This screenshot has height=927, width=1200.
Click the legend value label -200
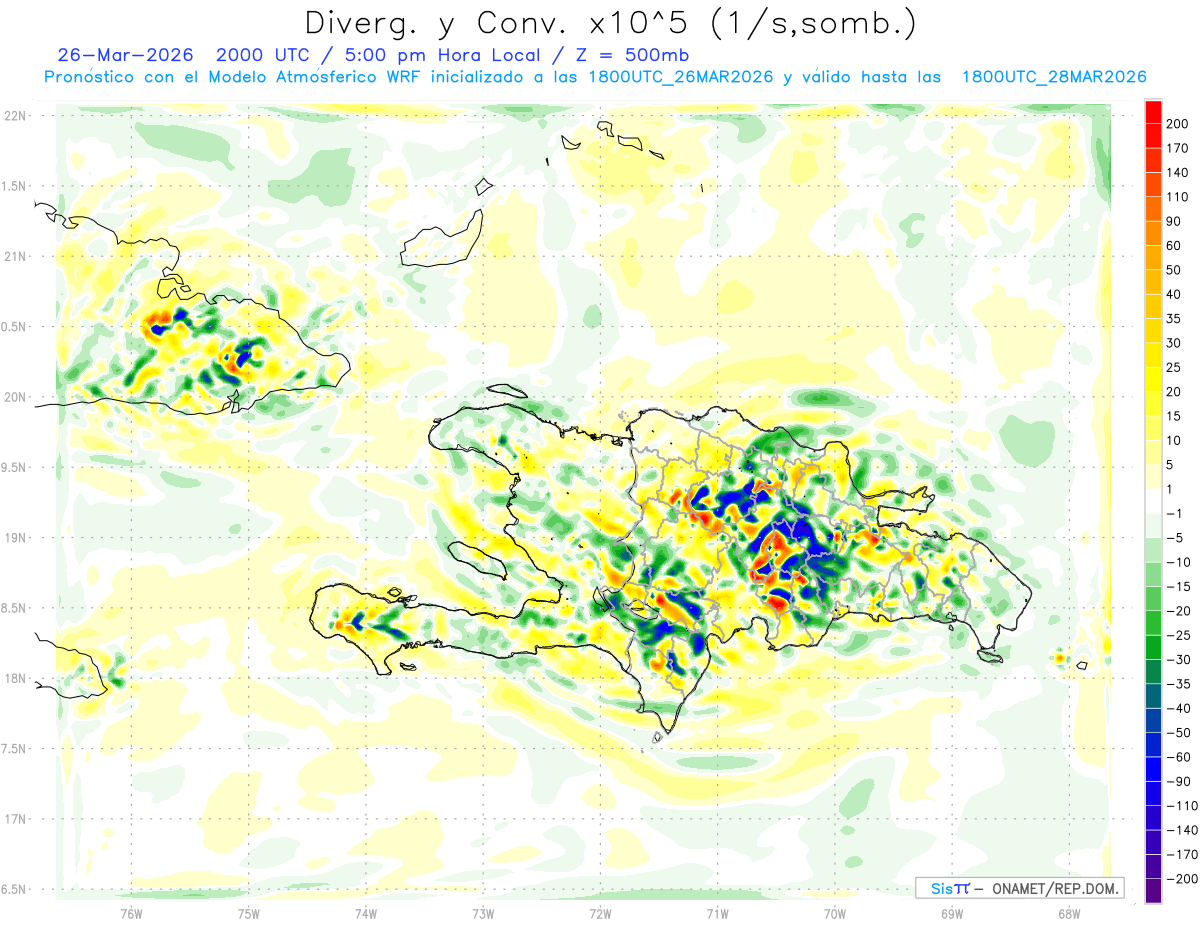click(x=1178, y=879)
